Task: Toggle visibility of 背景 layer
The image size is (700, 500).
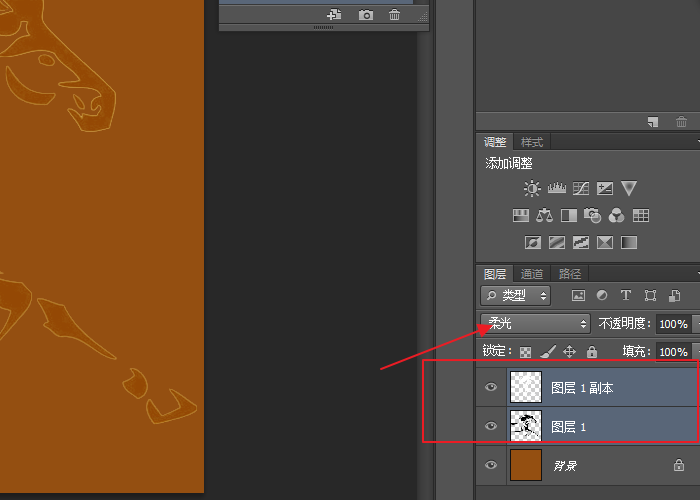Action: (x=491, y=465)
